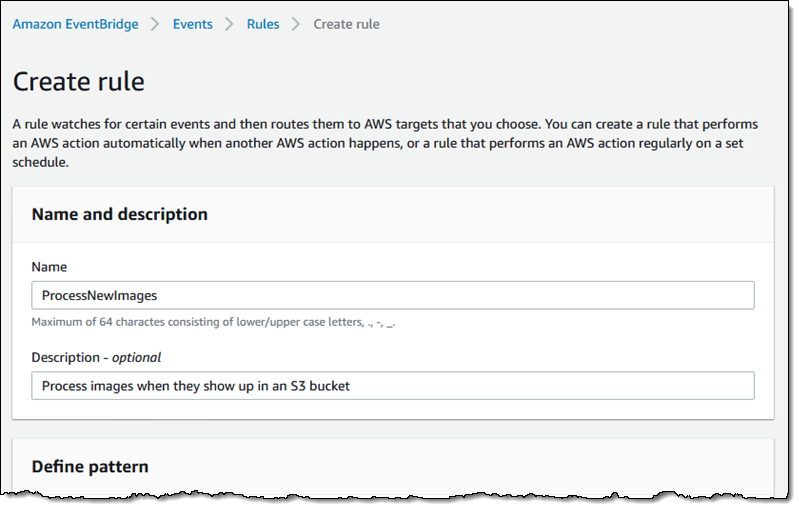Viewport: 799px width, 509px height.
Task: Click the chevron before Create rule breadcrumb
Action: (x=296, y=24)
